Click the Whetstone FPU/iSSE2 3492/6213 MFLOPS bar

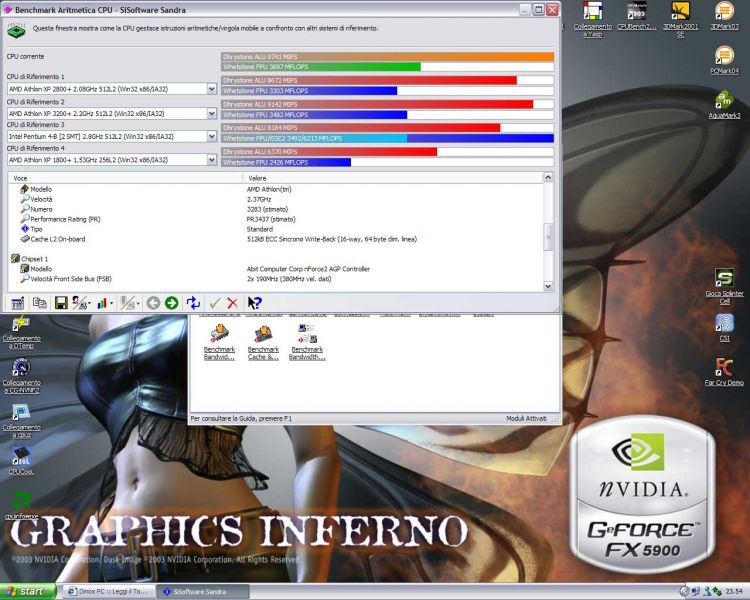(x=388, y=138)
